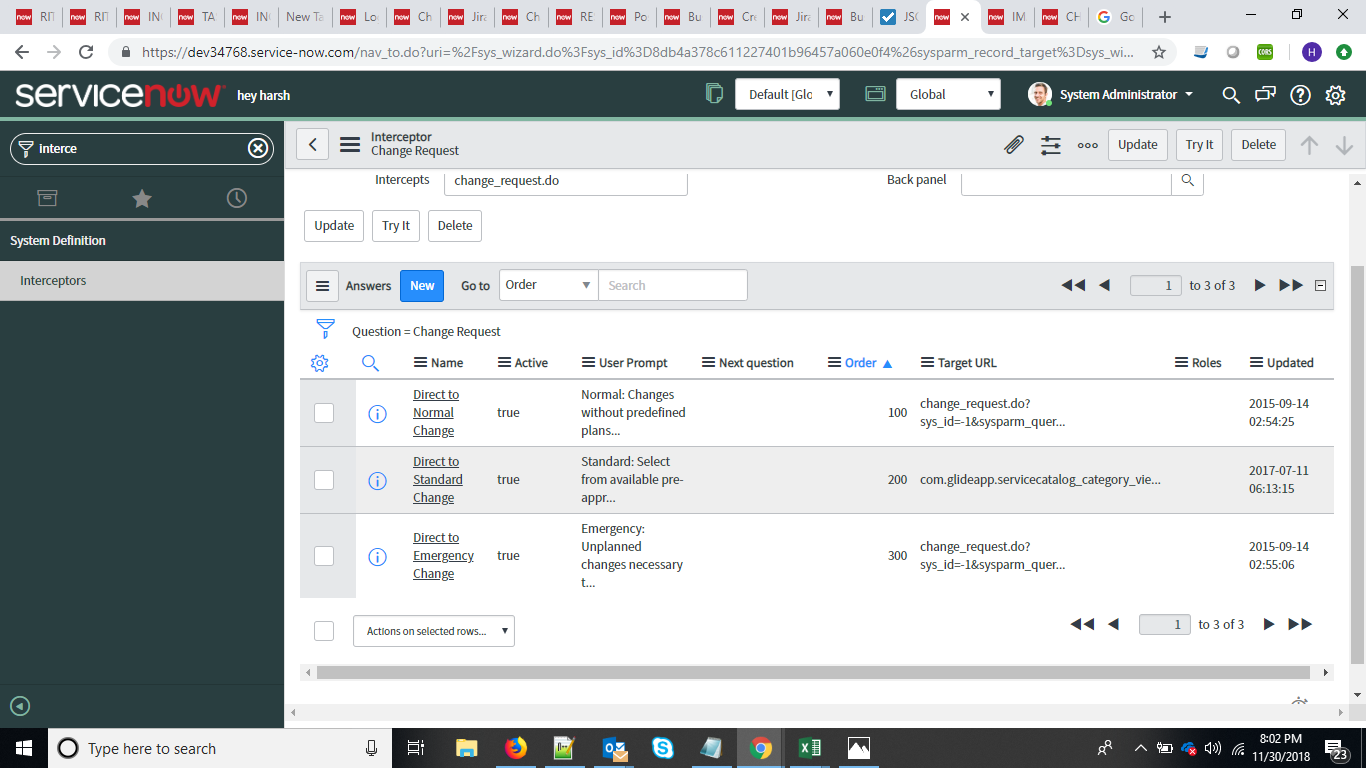Attach a file using the paperclip icon

point(1013,144)
